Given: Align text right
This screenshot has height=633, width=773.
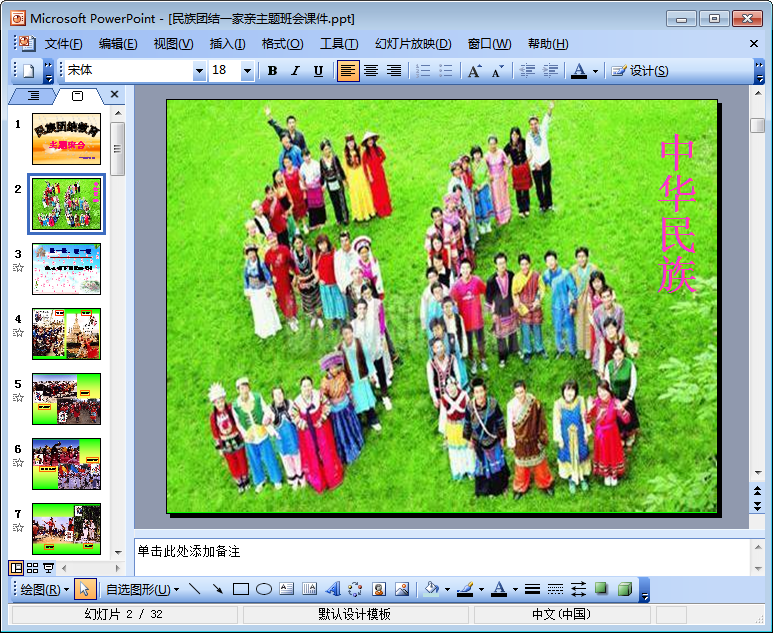Looking at the screenshot, I should (393, 71).
